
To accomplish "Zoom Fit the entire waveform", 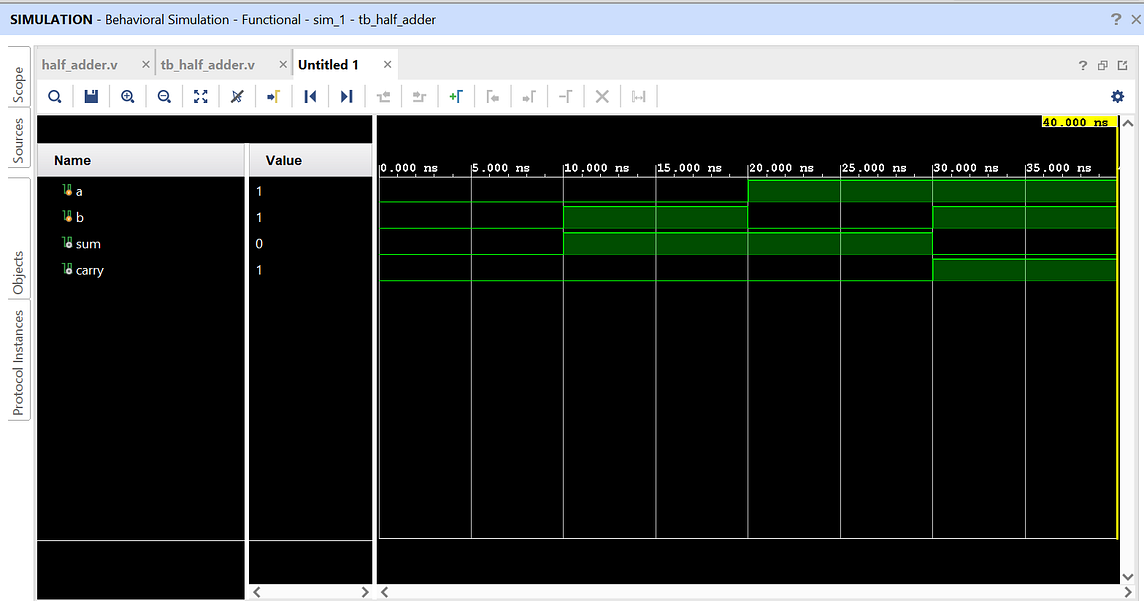I will pyautogui.click(x=200, y=96).
